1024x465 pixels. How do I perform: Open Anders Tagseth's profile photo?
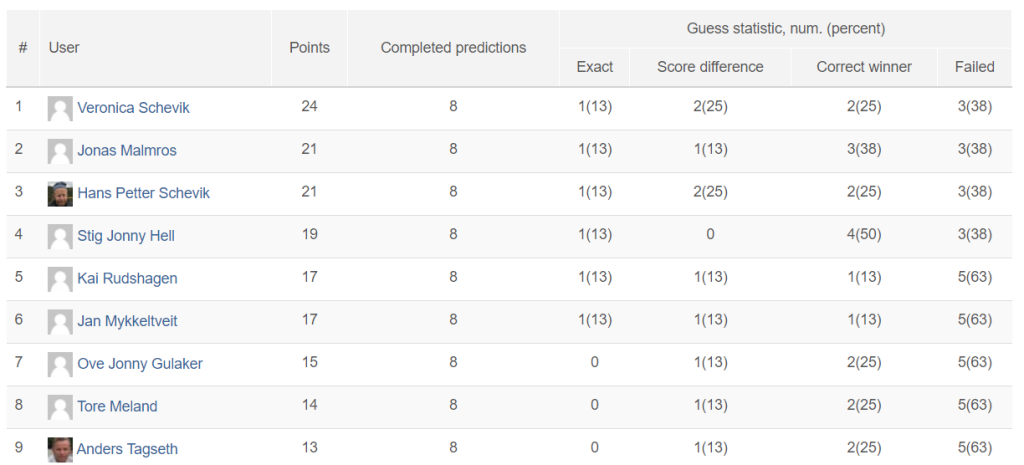coord(60,449)
